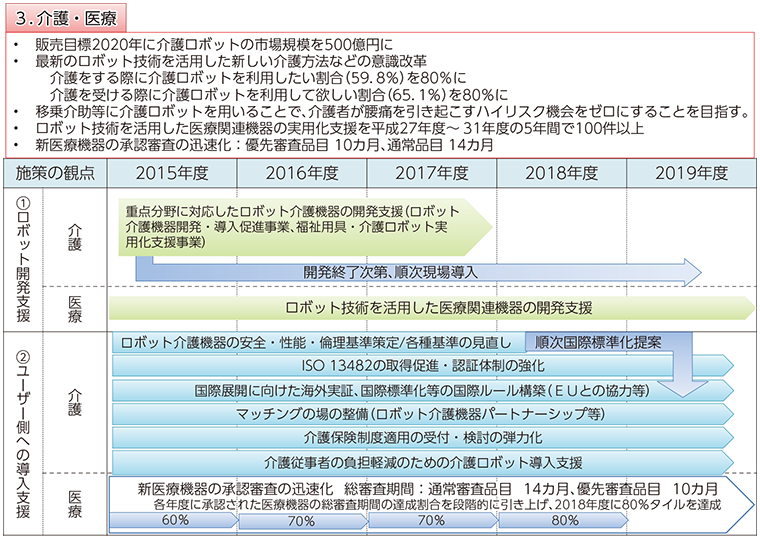The width and height of the screenshot is (760, 539).
Task: Click the '施策の観点' header cell
Action: [55, 173]
